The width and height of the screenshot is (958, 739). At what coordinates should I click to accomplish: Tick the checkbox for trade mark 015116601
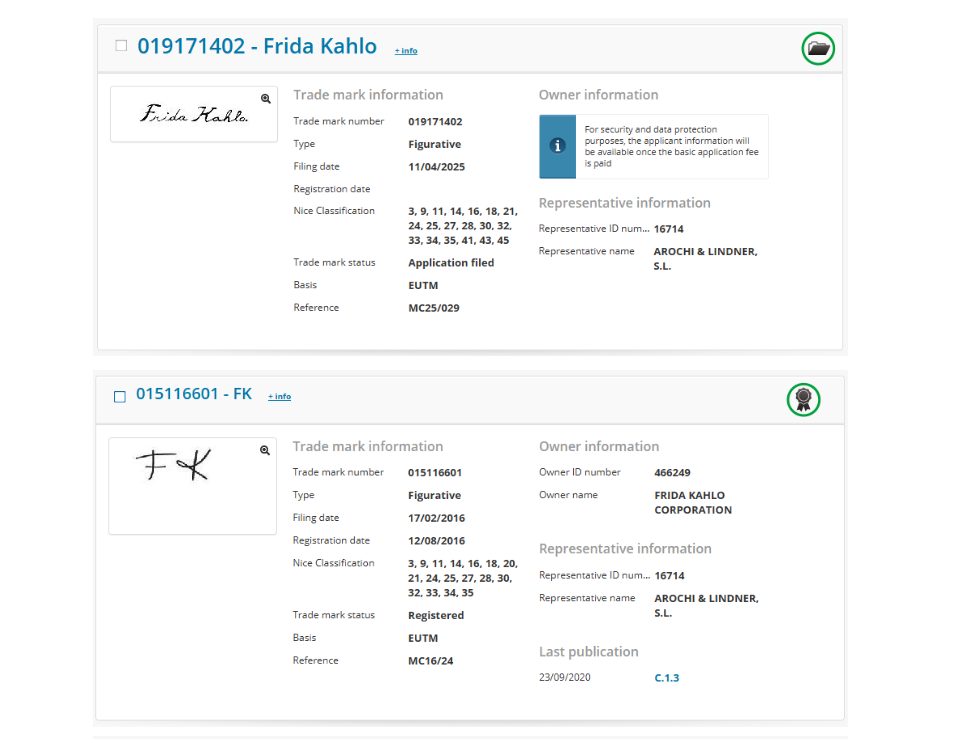[120, 397]
